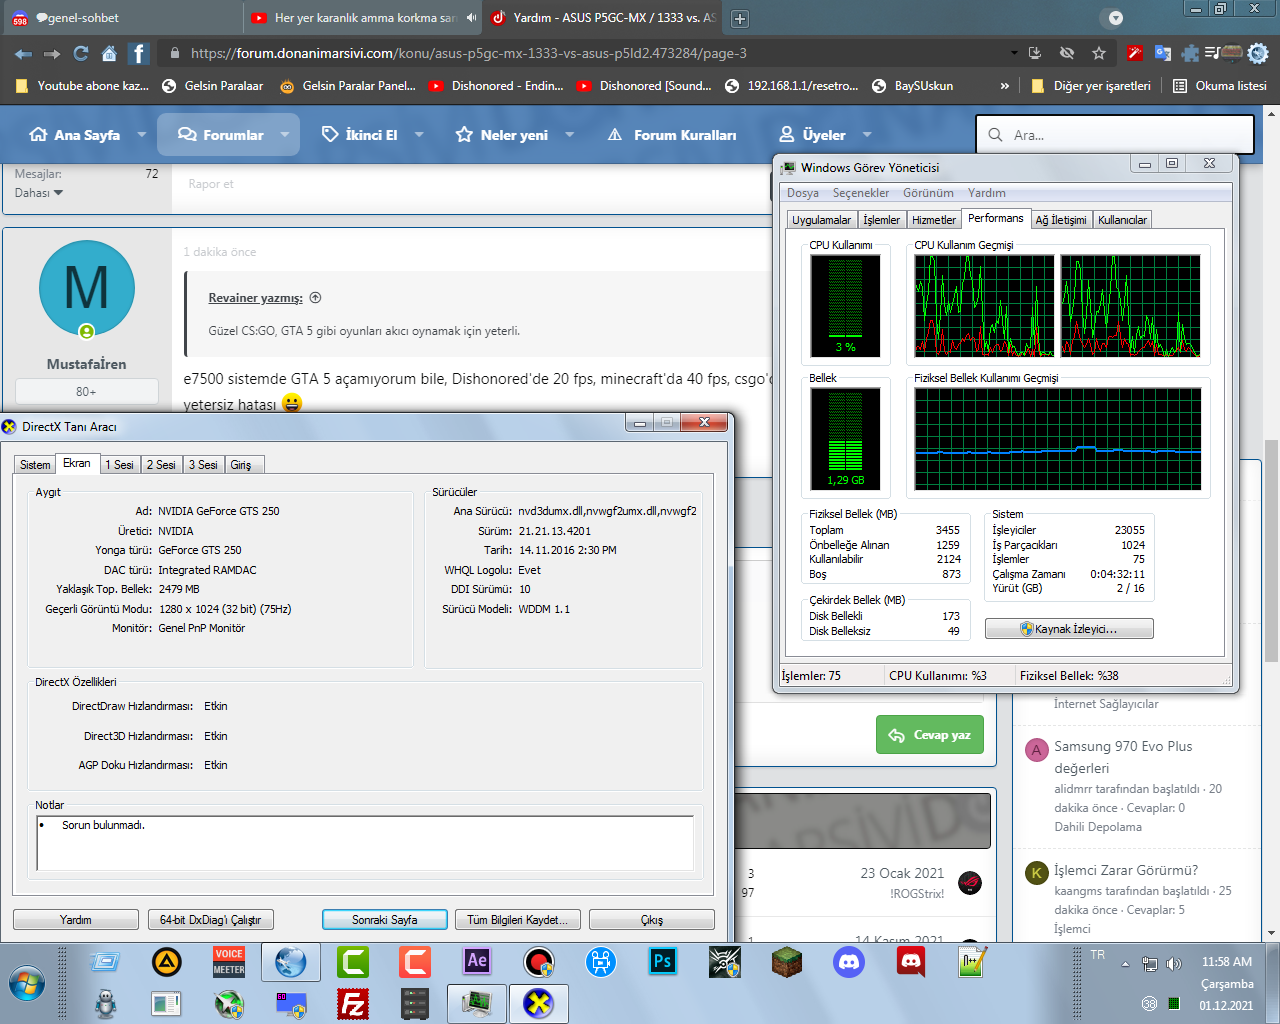Click the green Cevap yaz button

[x=930, y=735]
